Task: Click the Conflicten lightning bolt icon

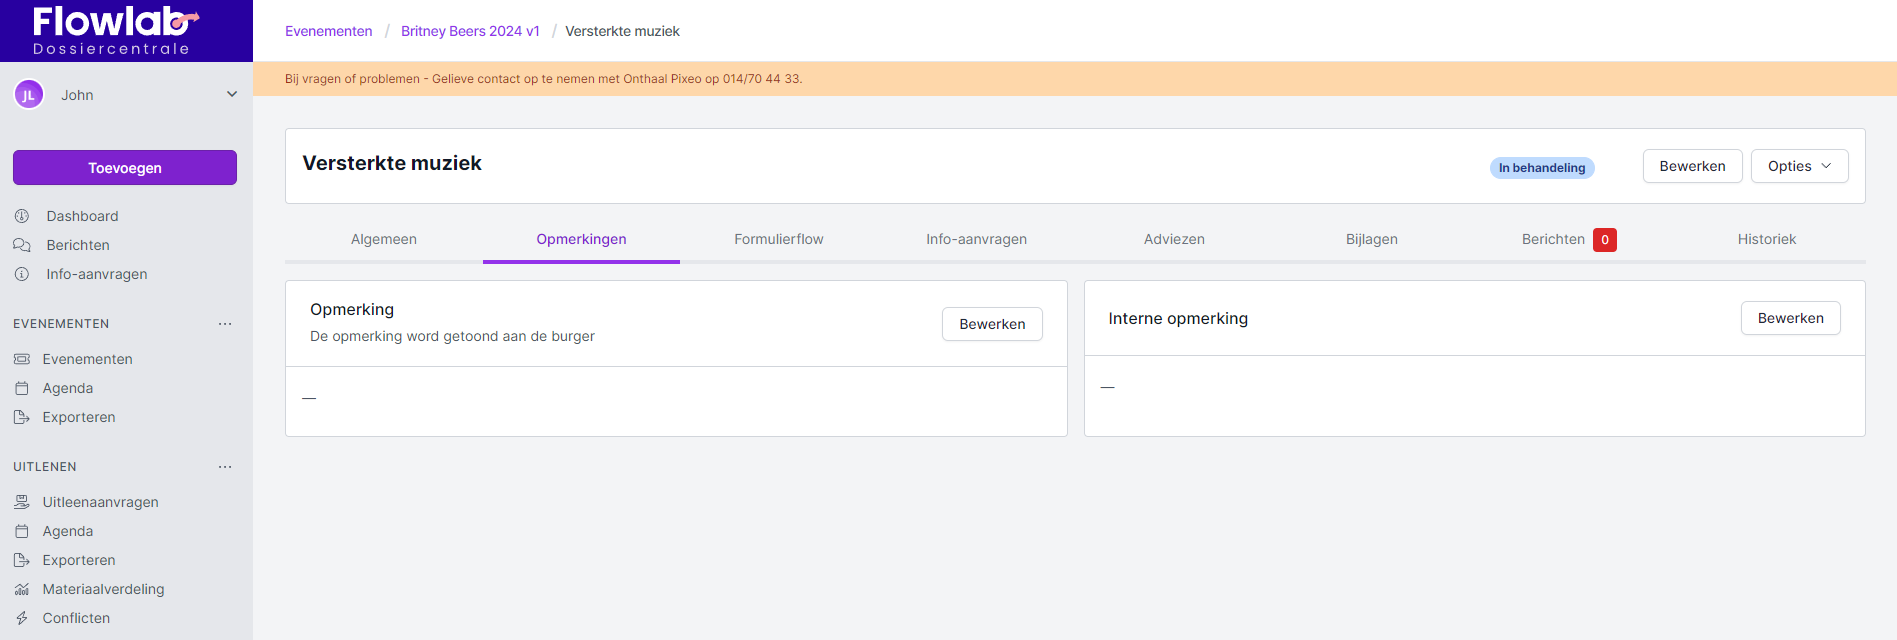Action: click(22, 618)
